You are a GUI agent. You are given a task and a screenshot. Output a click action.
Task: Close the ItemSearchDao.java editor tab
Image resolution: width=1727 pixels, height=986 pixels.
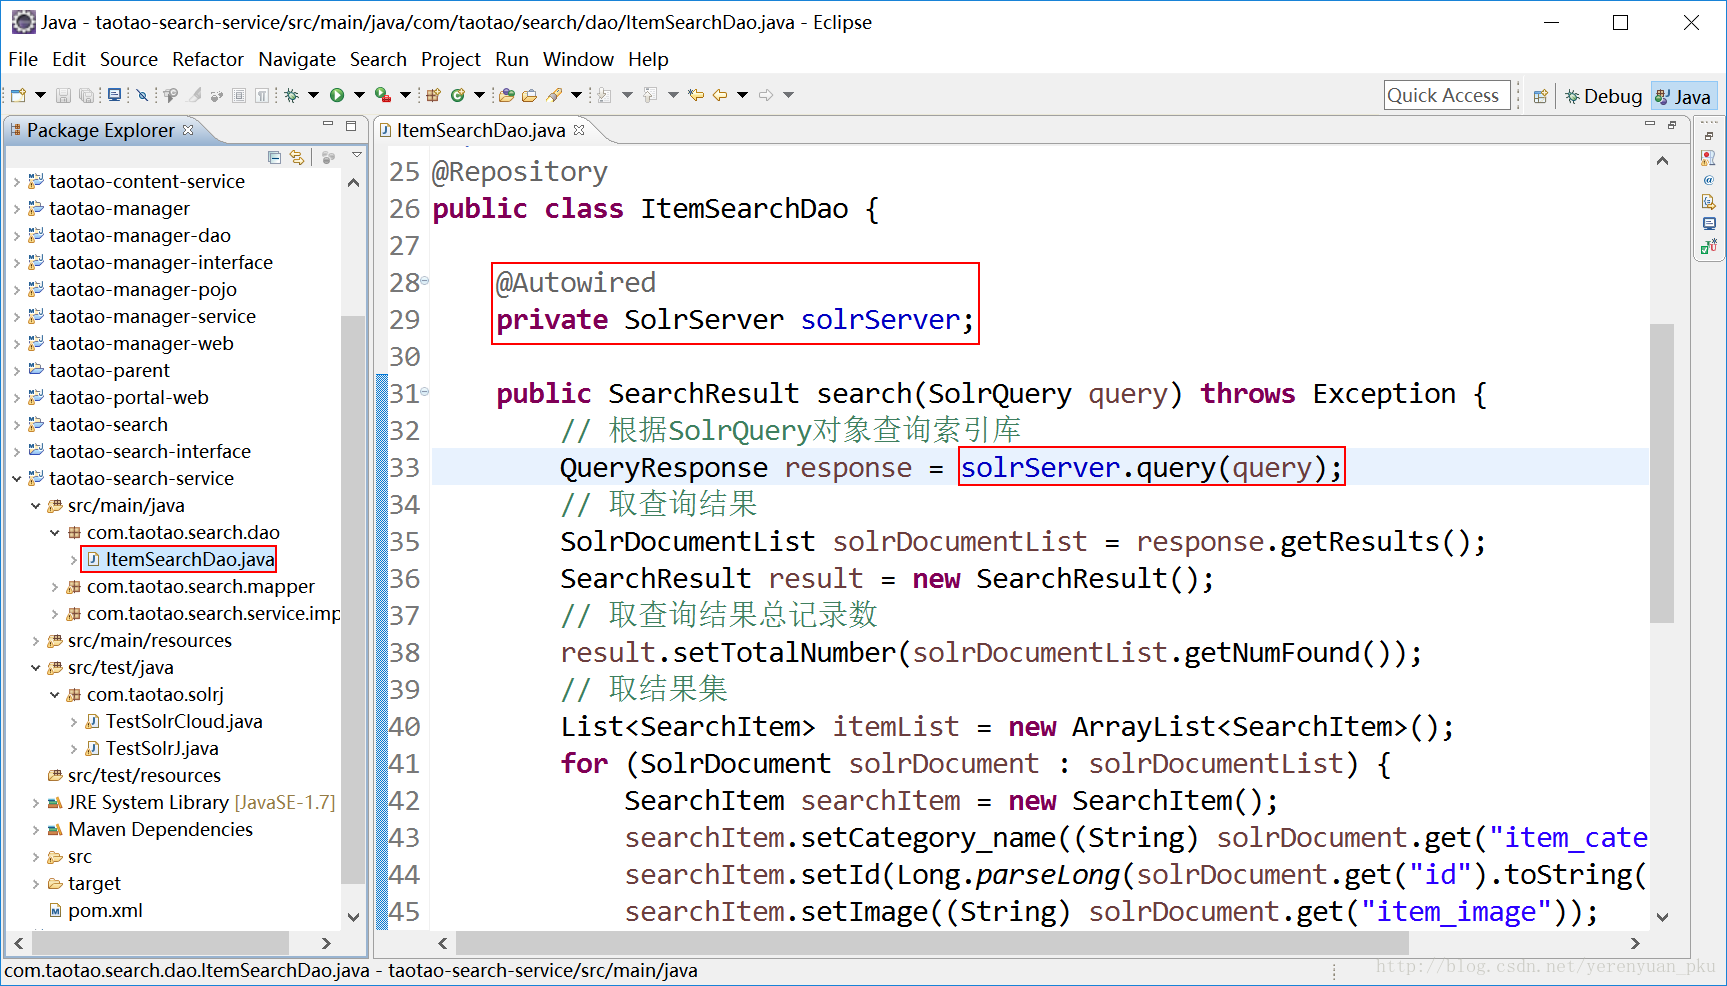[579, 130]
